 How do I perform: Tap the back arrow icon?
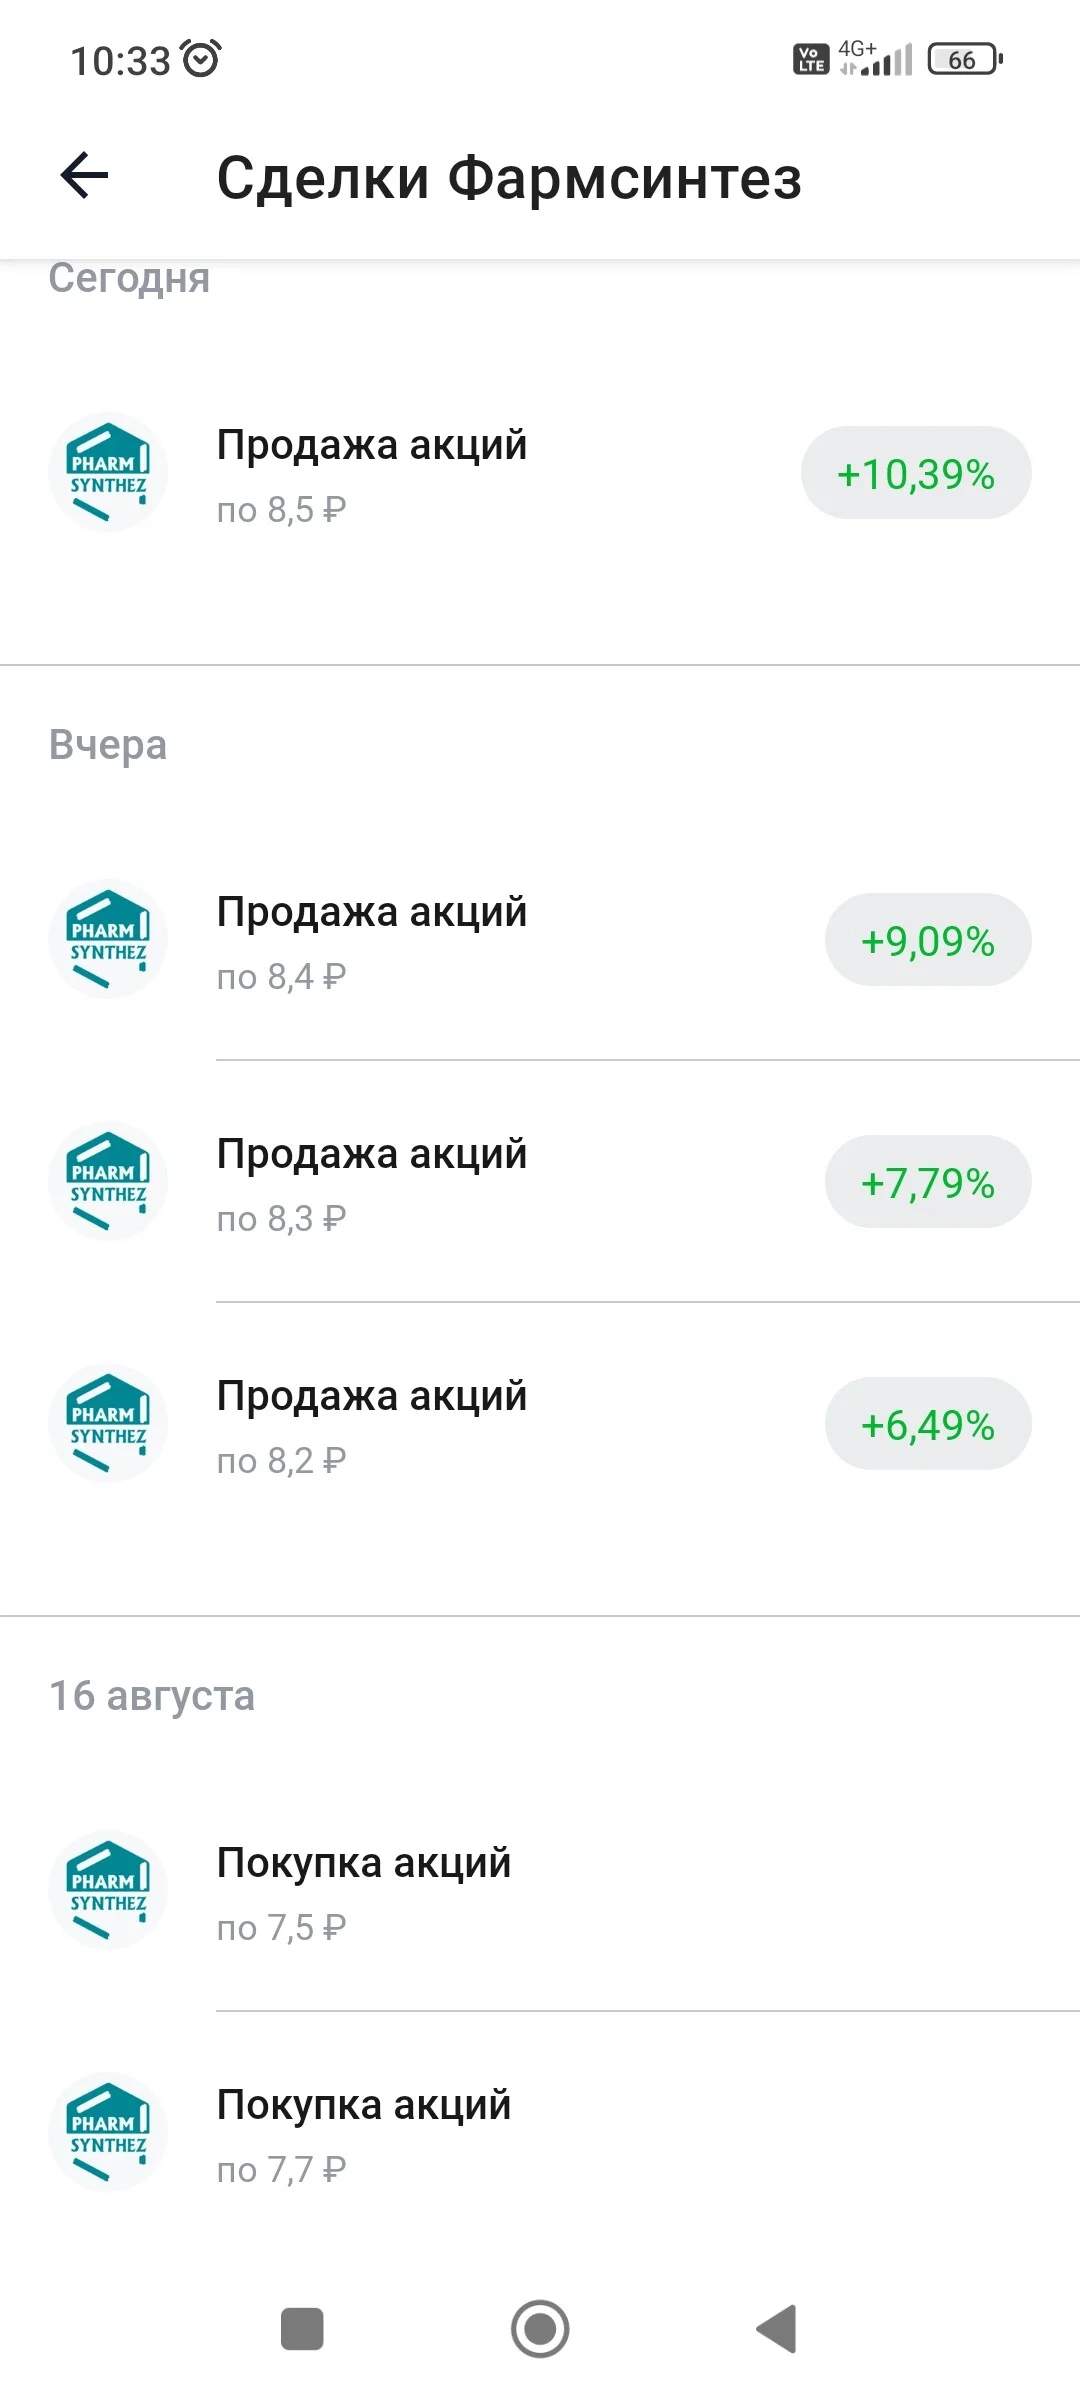pos(84,176)
